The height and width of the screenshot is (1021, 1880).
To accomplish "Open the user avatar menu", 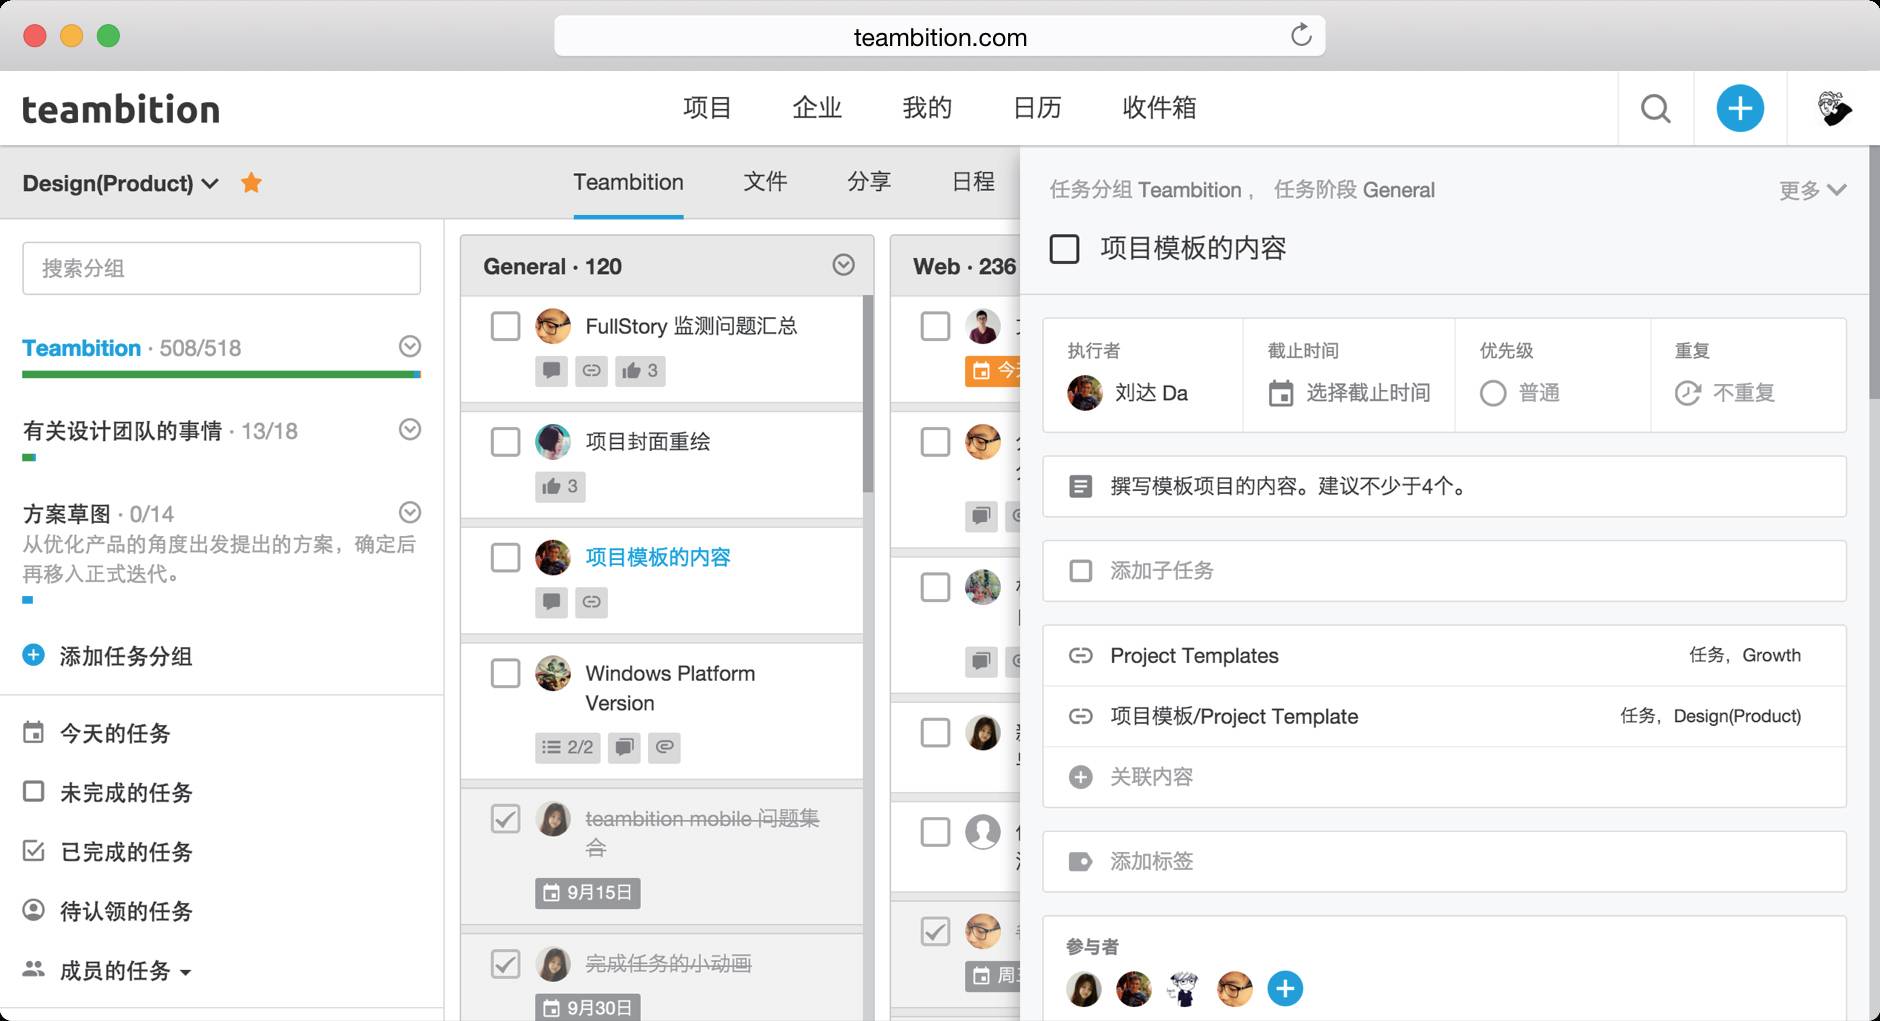I will [x=1833, y=108].
